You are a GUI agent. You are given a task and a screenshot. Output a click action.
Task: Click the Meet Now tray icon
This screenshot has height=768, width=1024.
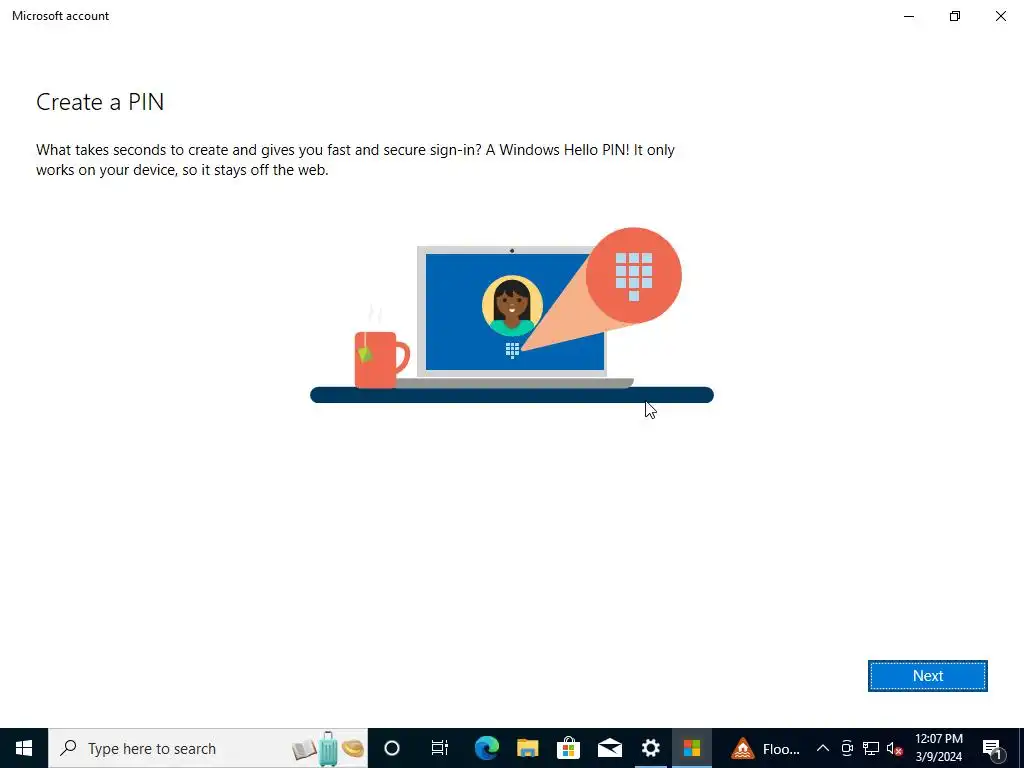(x=847, y=748)
